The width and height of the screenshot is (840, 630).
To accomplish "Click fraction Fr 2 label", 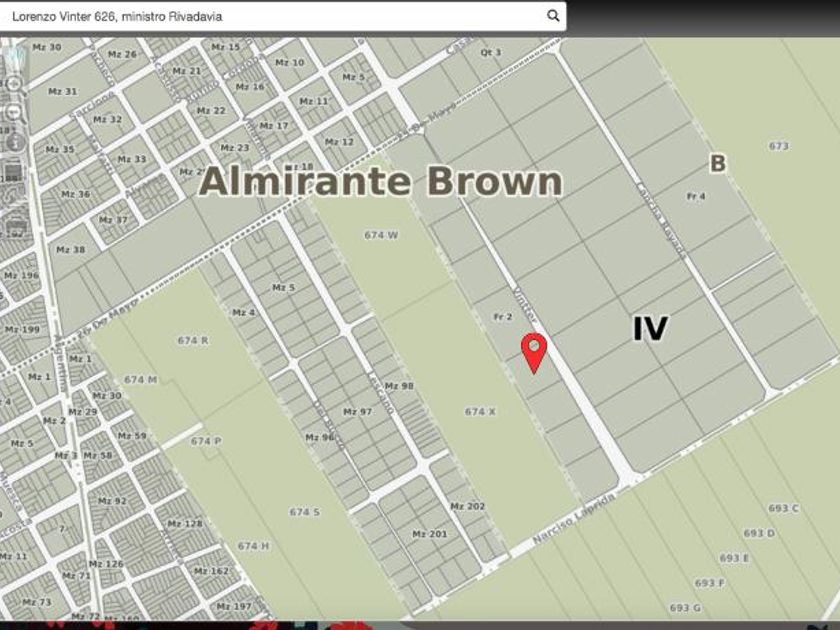I will 502,317.
